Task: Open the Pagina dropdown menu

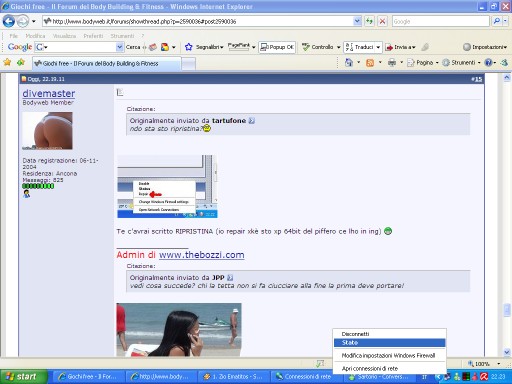Action: [x=423, y=63]
